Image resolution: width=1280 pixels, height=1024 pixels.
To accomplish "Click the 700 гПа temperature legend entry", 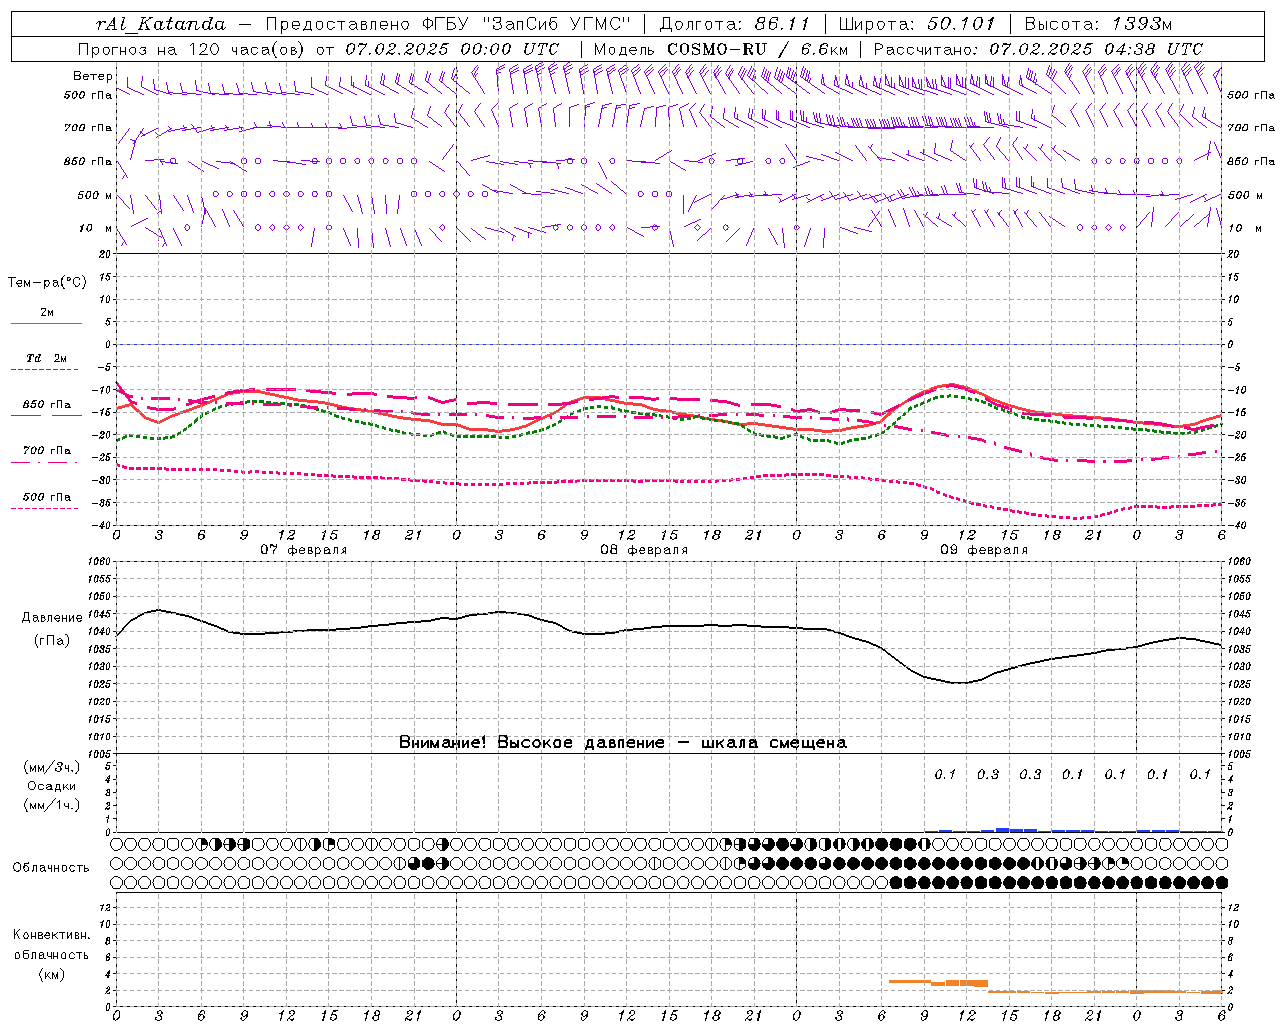I will [47, 451].
